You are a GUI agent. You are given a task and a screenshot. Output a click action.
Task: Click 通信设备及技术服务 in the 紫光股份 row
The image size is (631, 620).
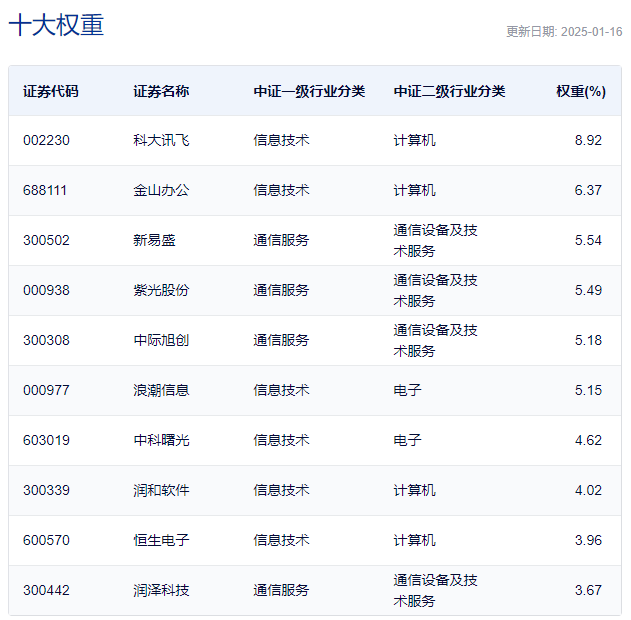tap(435, 290)
